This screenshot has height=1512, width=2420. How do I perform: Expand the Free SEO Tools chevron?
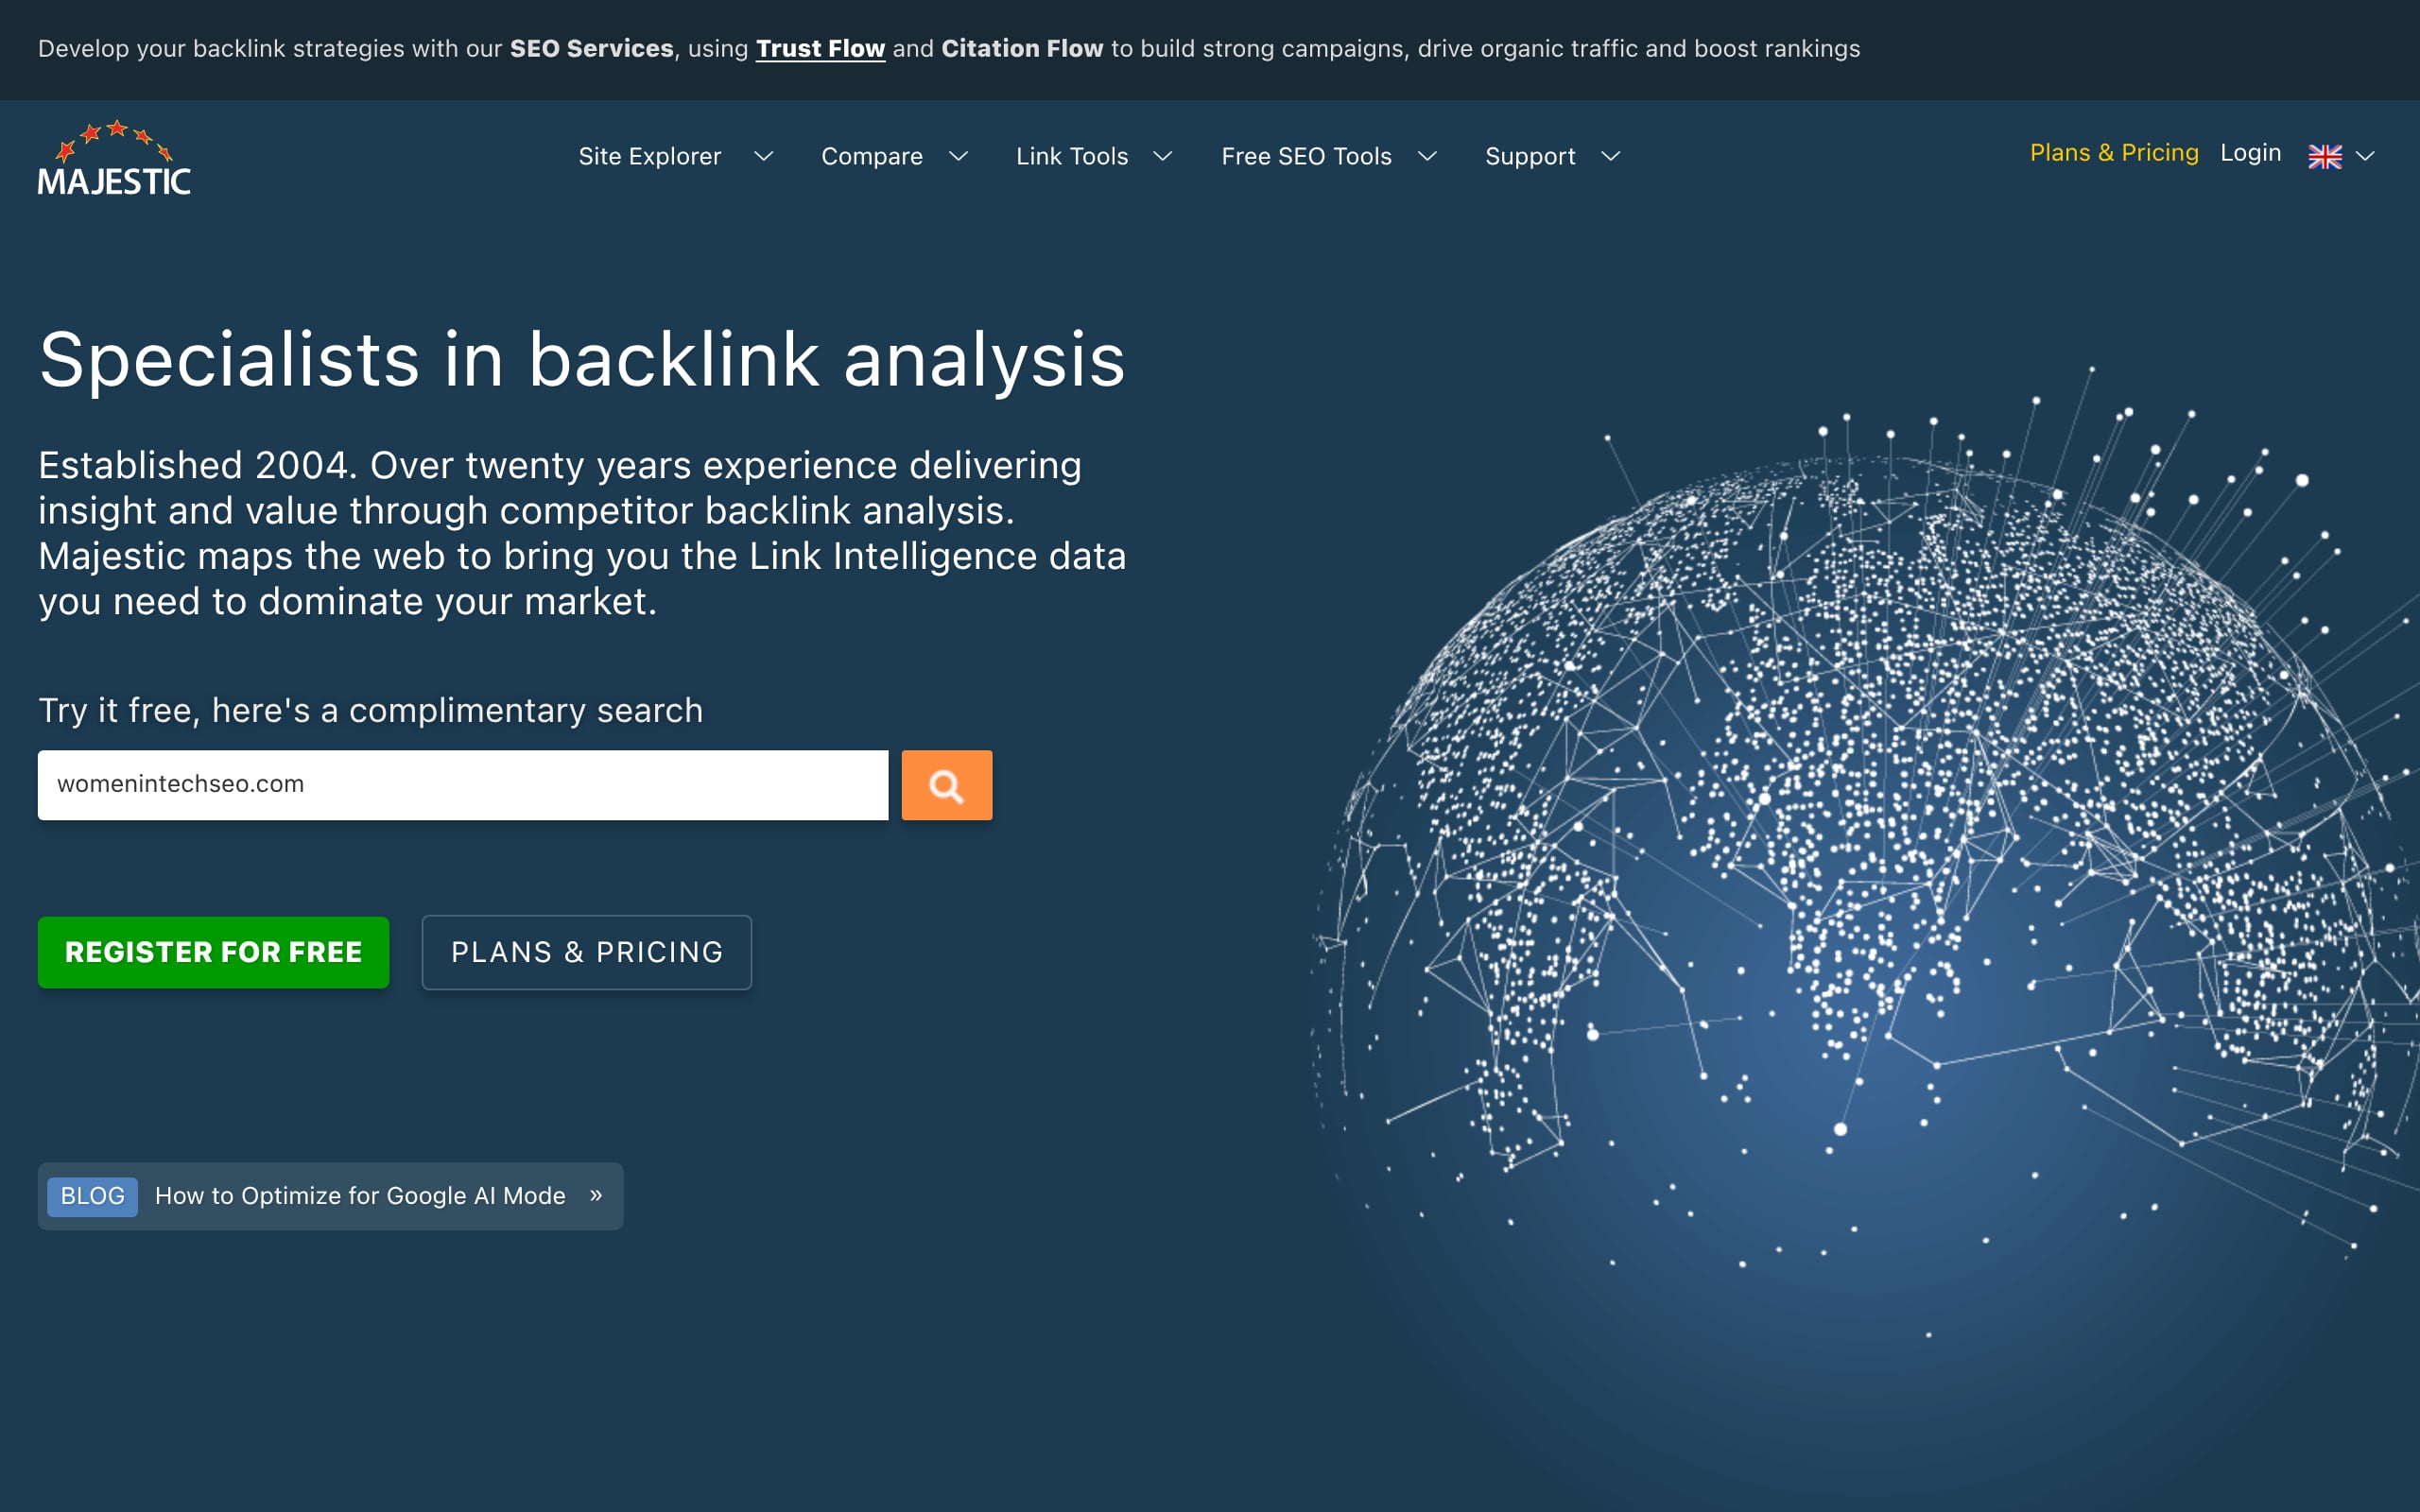point(1427,156)
